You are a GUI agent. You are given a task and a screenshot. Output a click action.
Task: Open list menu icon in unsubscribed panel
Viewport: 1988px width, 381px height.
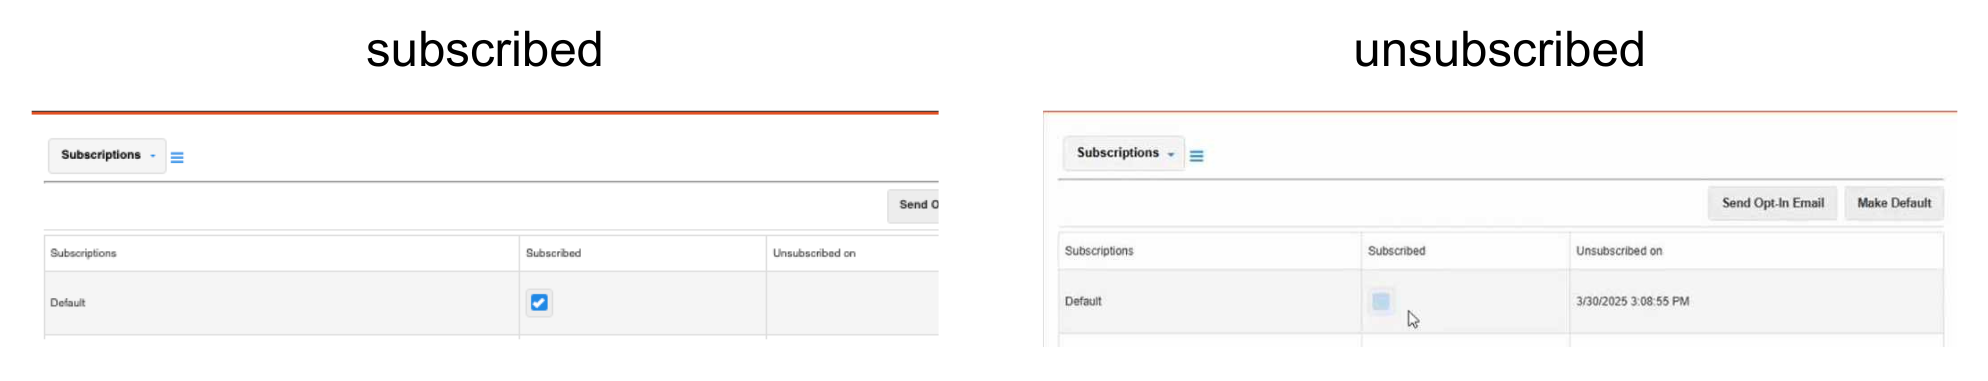tap(1196, 155)
